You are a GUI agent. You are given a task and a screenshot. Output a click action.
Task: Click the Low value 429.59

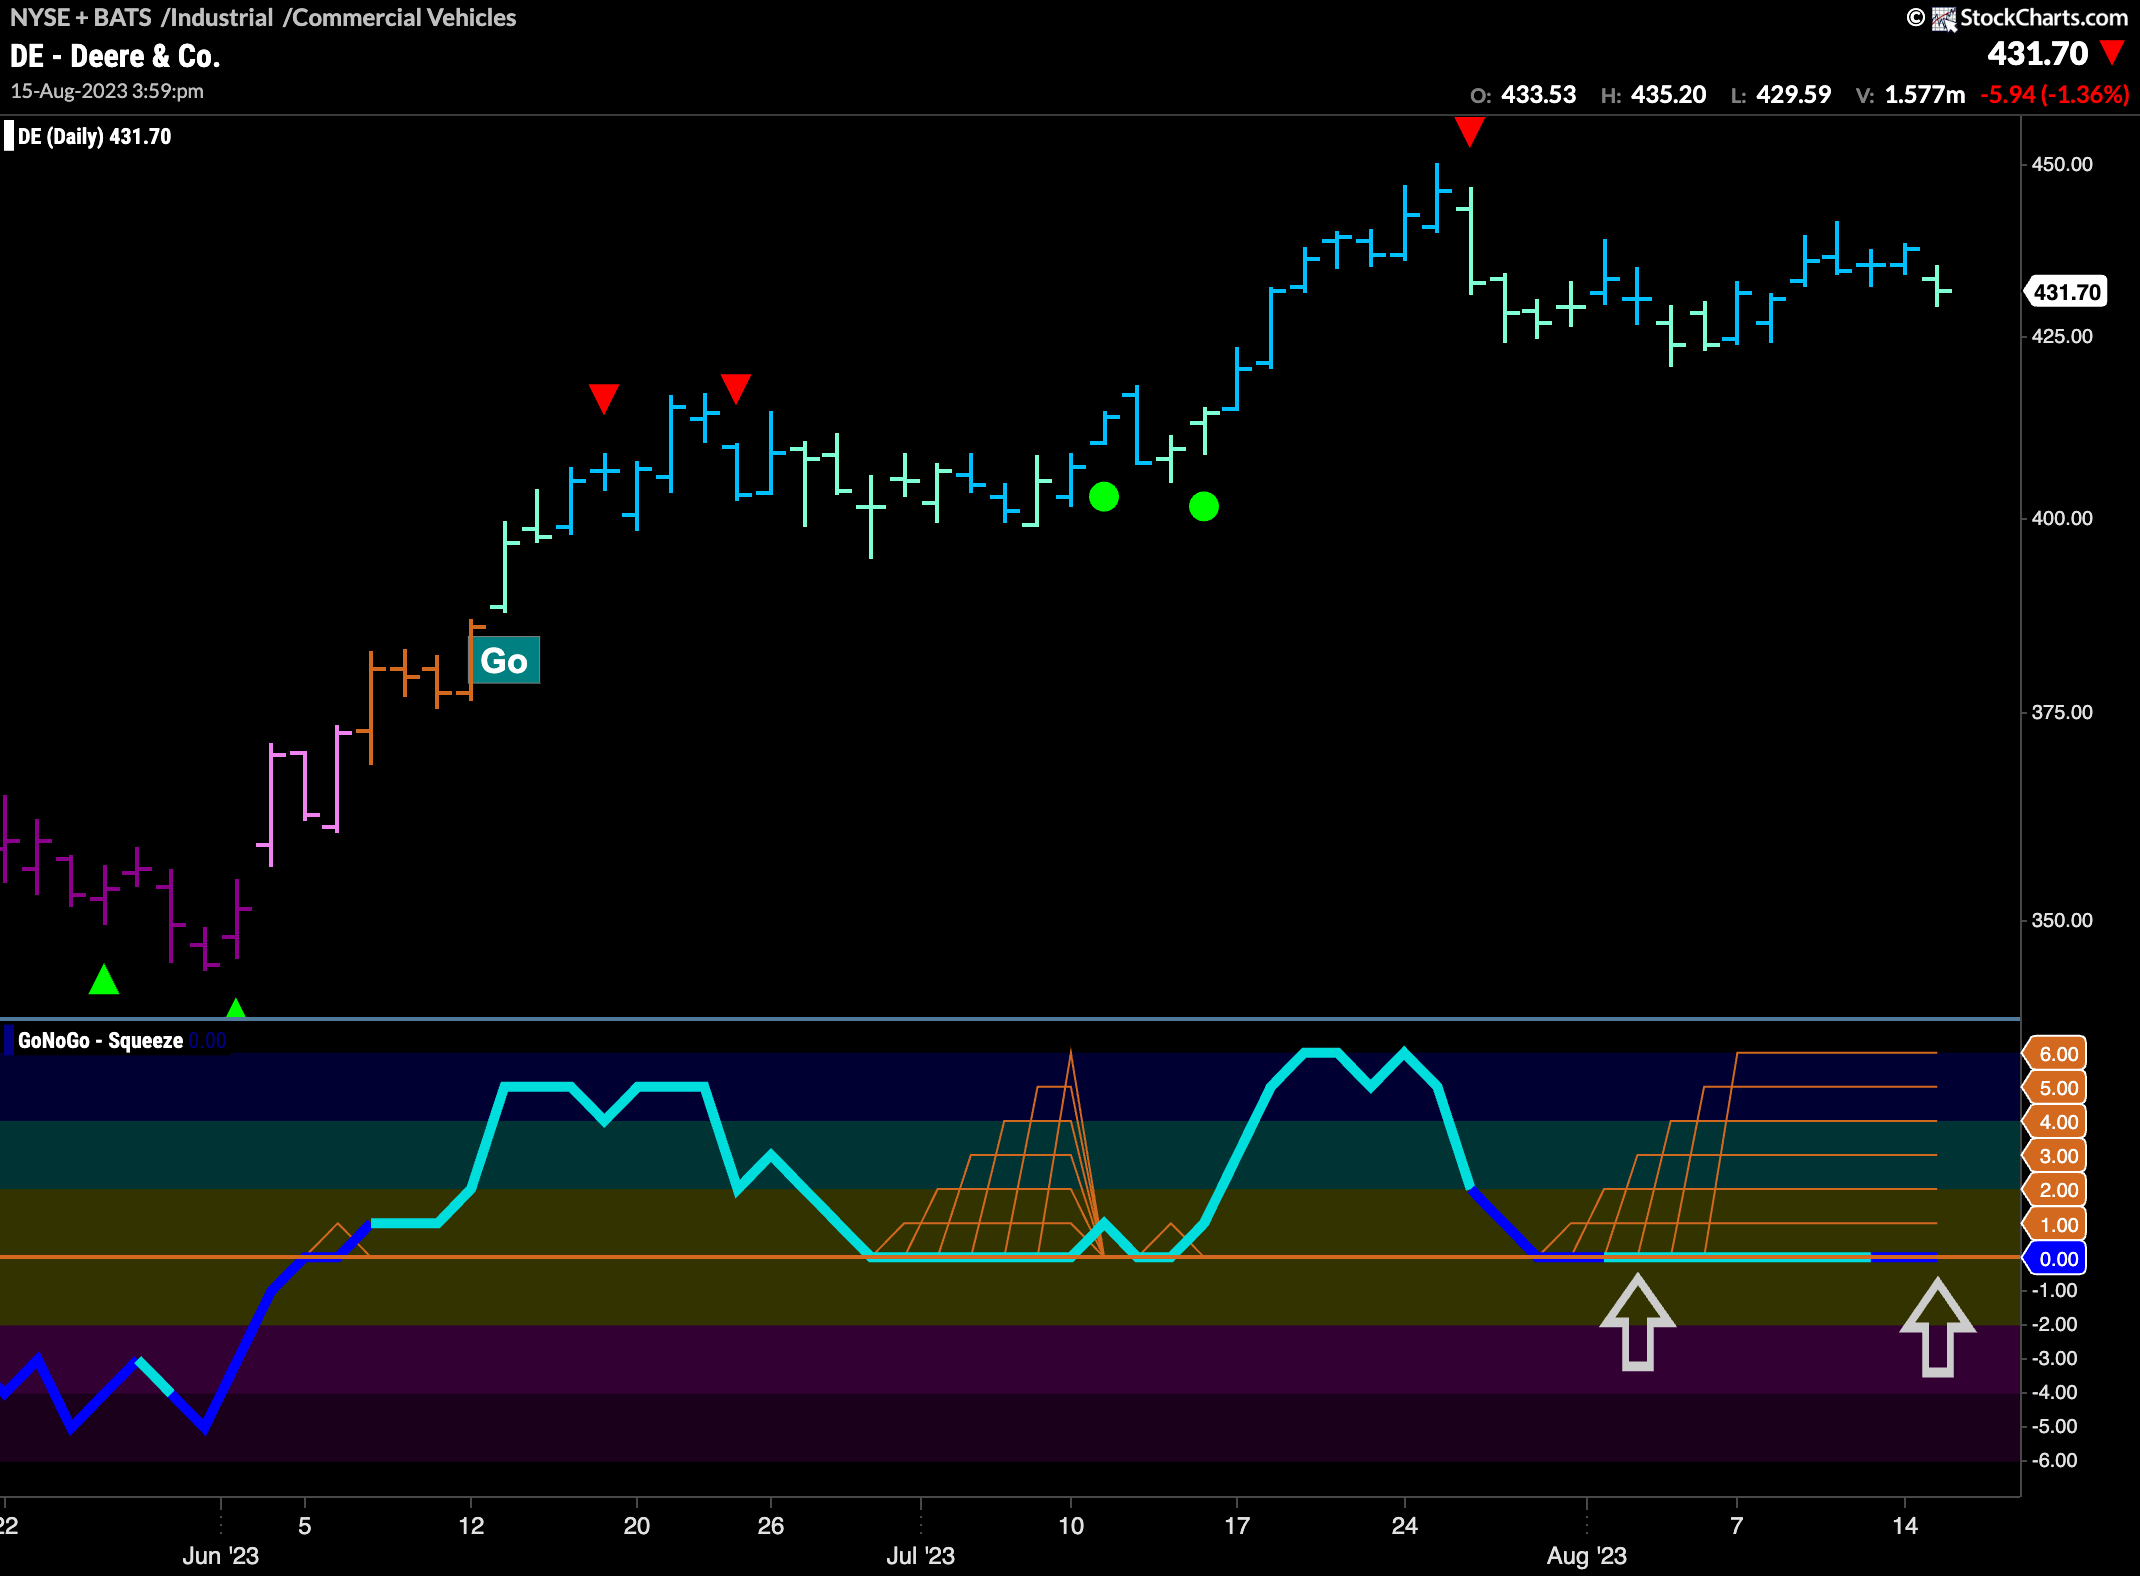pos(1794,95)
